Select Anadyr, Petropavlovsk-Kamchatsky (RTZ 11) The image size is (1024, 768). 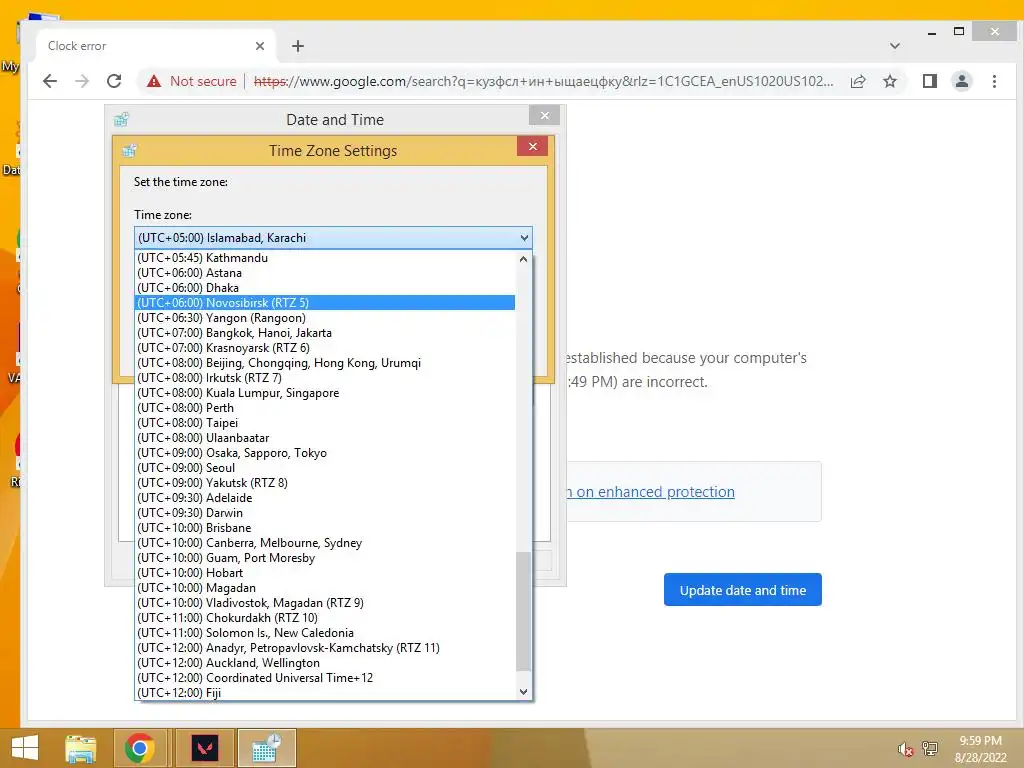coord(325,648)
